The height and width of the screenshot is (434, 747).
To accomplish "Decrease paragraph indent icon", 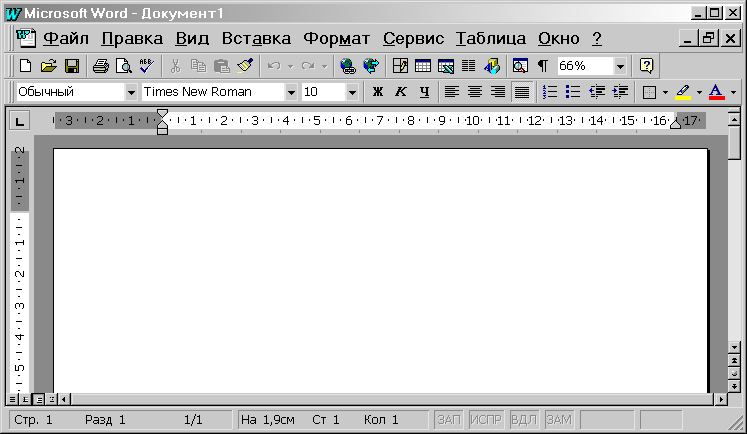I will pos(596,91).
